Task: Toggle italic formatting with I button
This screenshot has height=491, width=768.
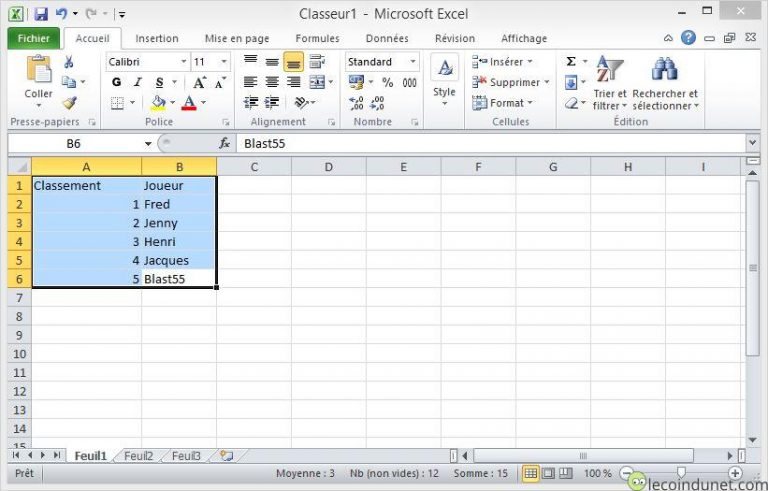Action: [133, 83]
